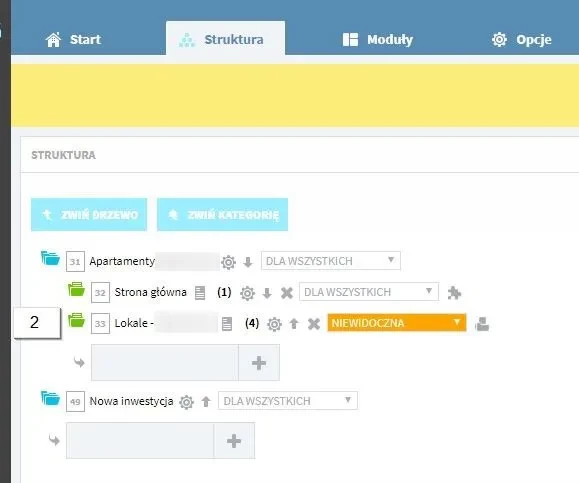This screenshot has height=483, width=579.
Task: Click stamp icon beside NIEWIDOCZNA dropdown
Action: pyautogui.click(x=482, y=324)
